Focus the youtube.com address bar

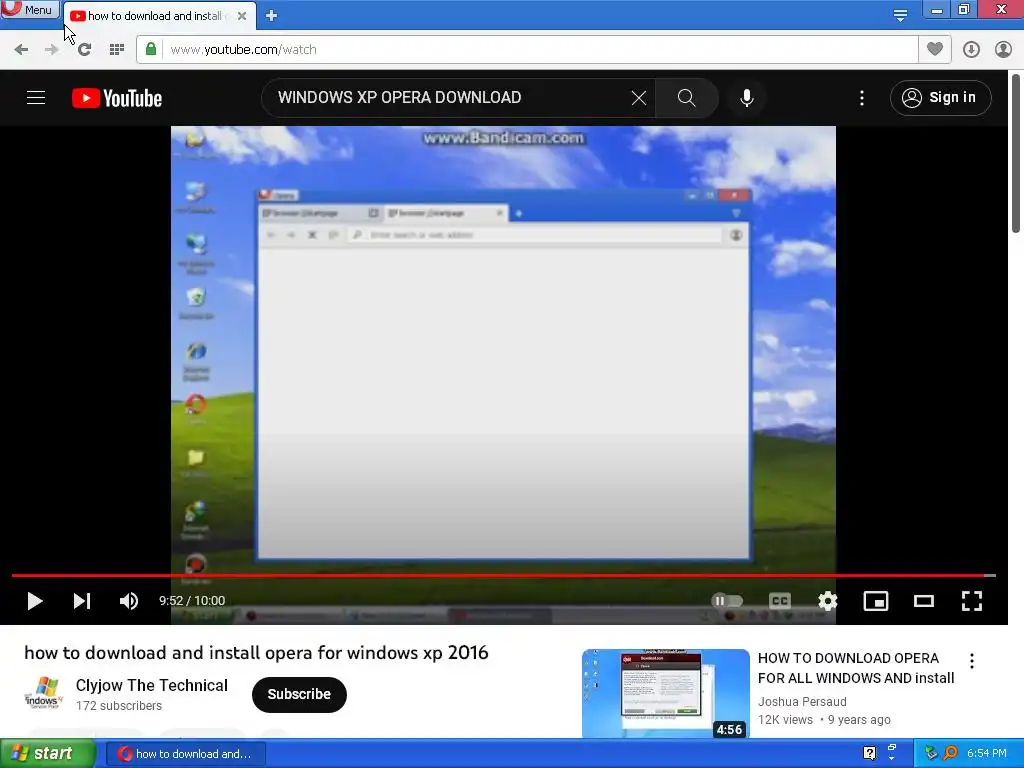tap(541, 49)
